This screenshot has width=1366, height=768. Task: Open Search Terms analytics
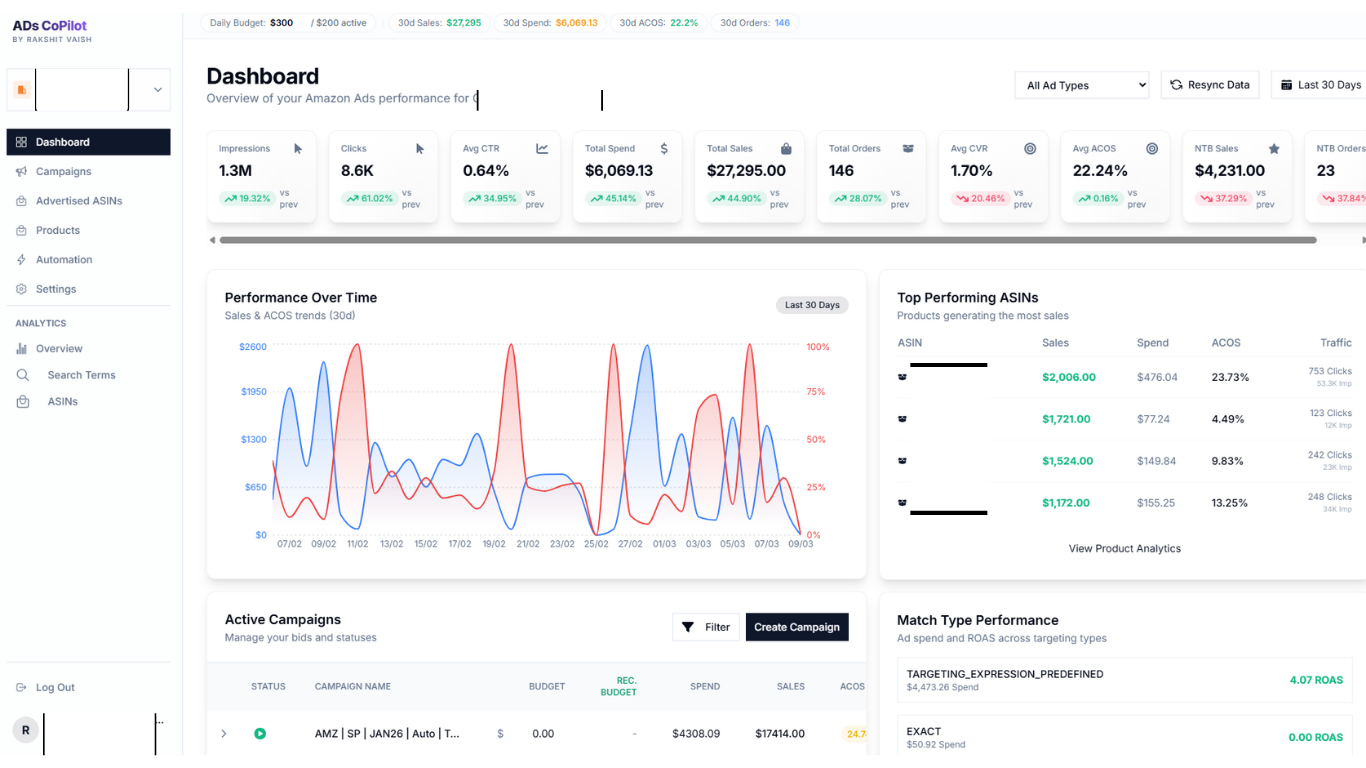pos(81,375)
